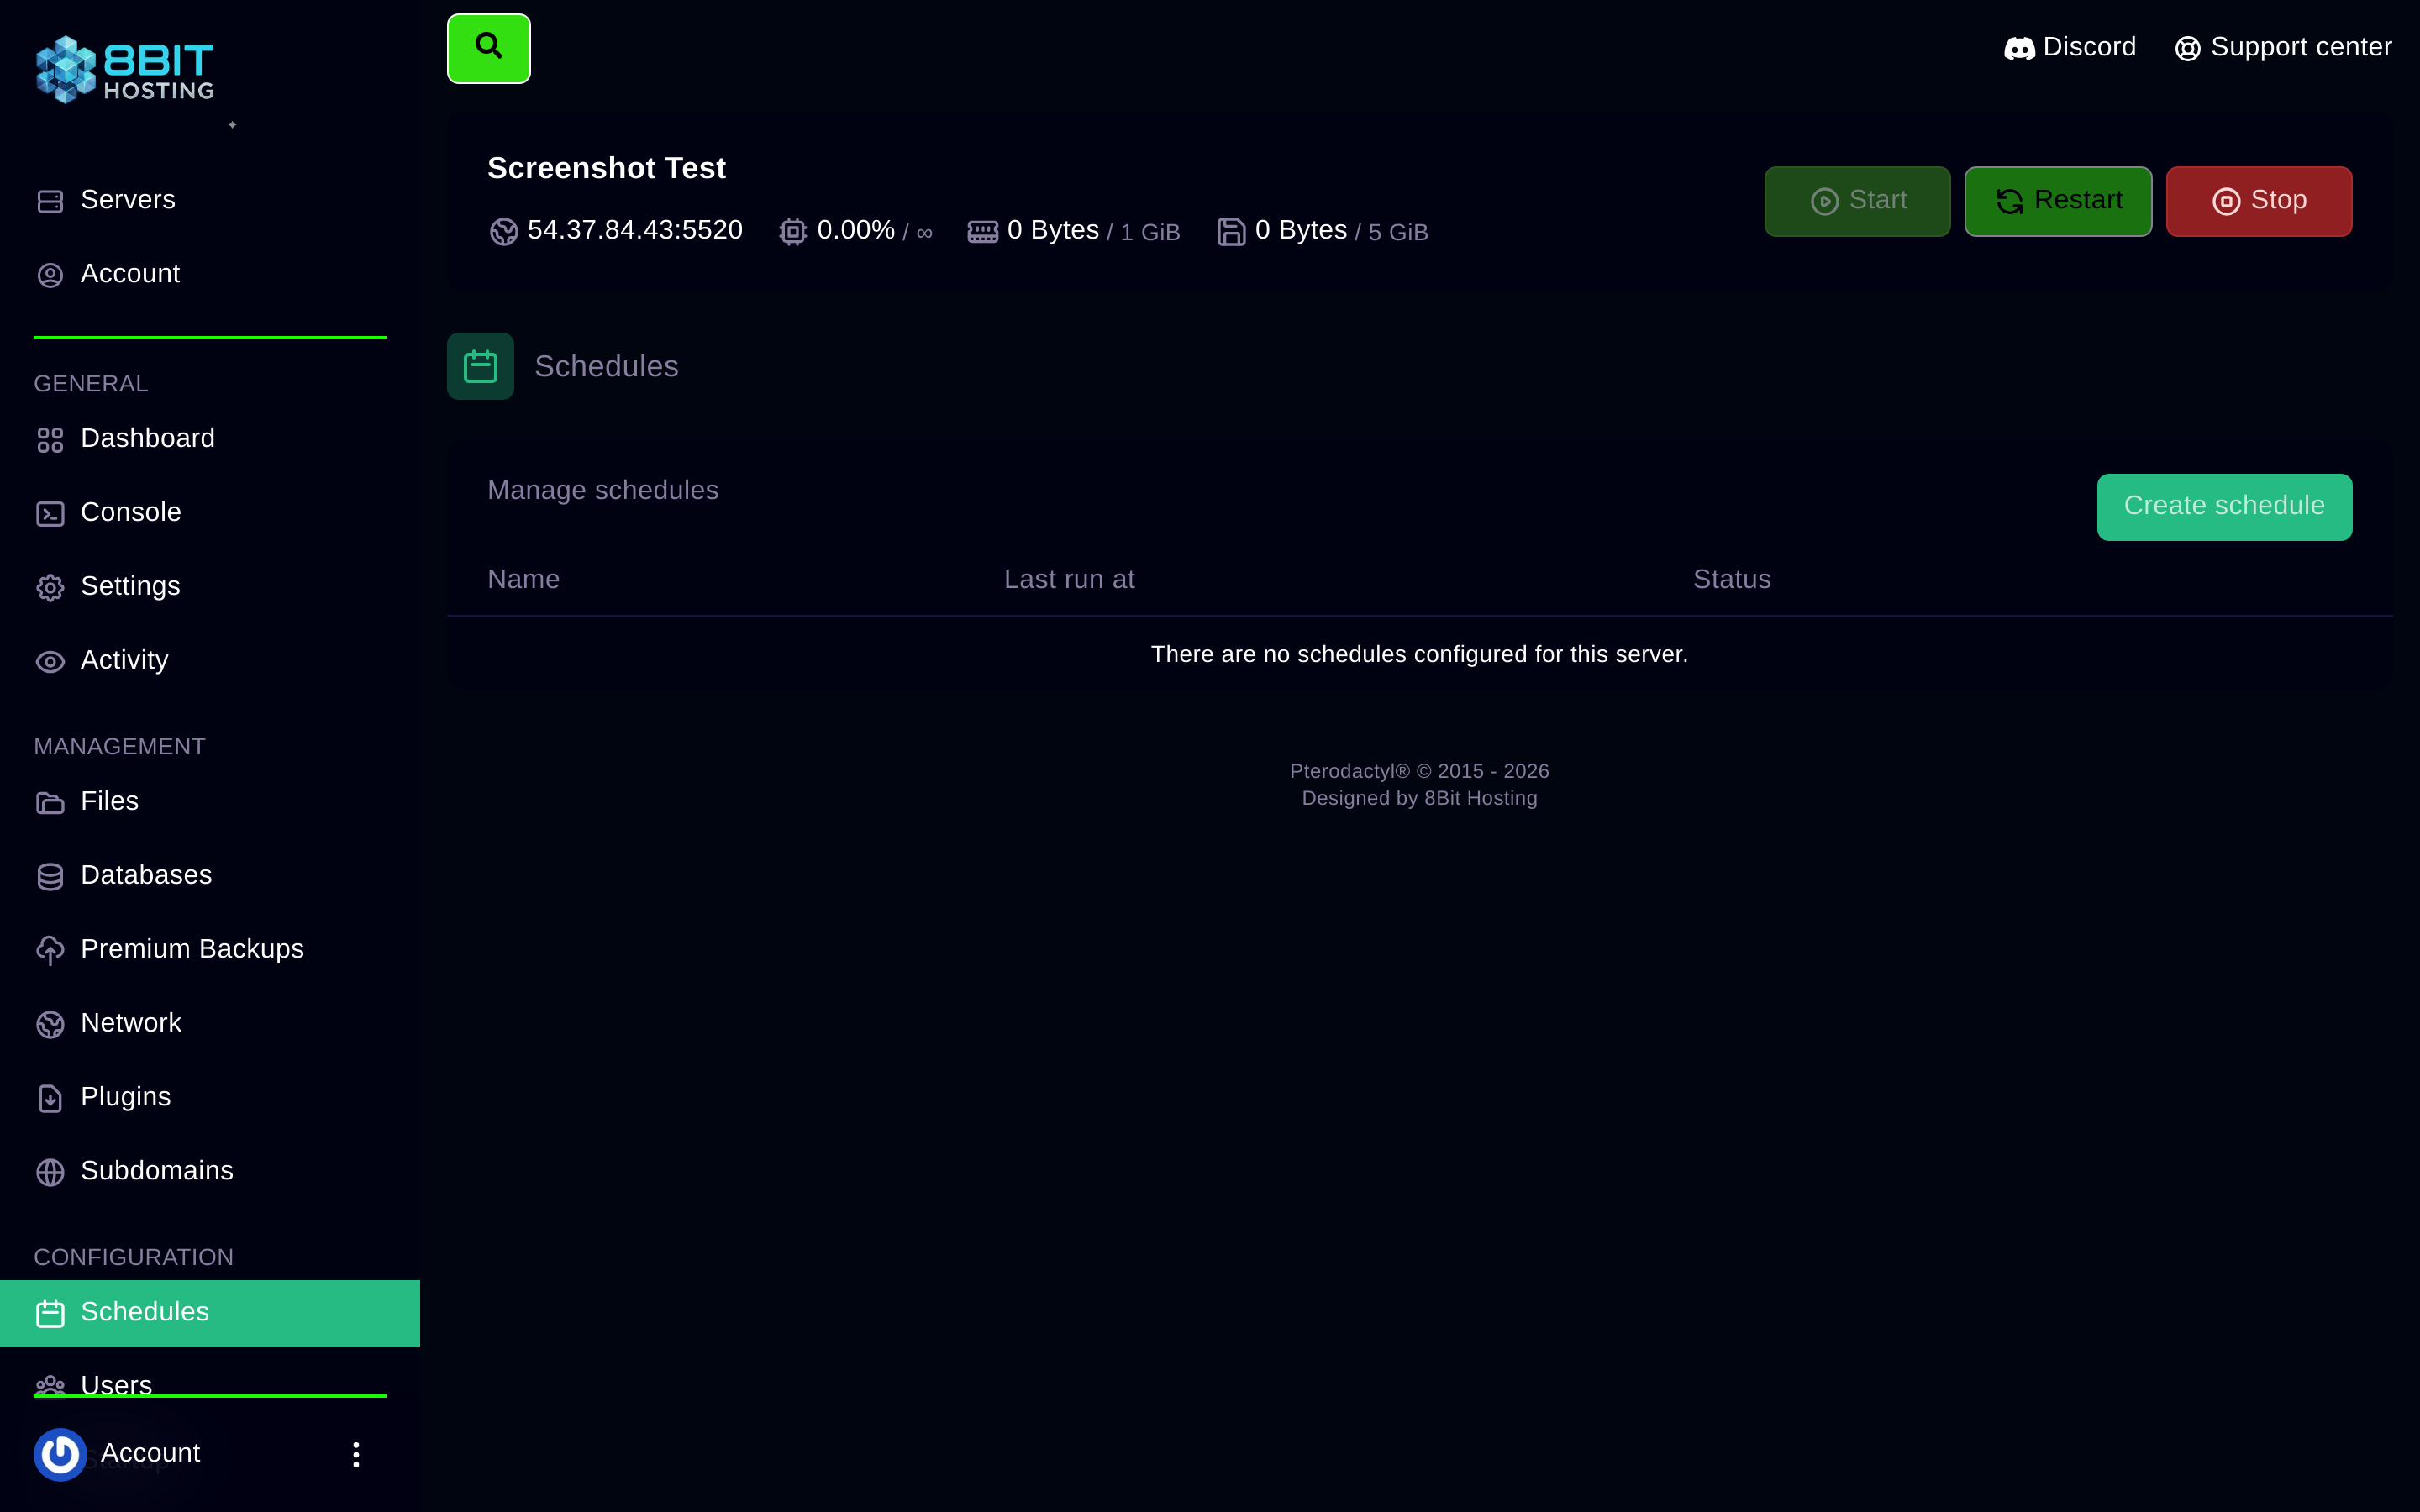Image resolution: width=2420 pixels, height=1512 pixels.
Task: Click the memory RAM usage icon
Action: coord(982,232)
